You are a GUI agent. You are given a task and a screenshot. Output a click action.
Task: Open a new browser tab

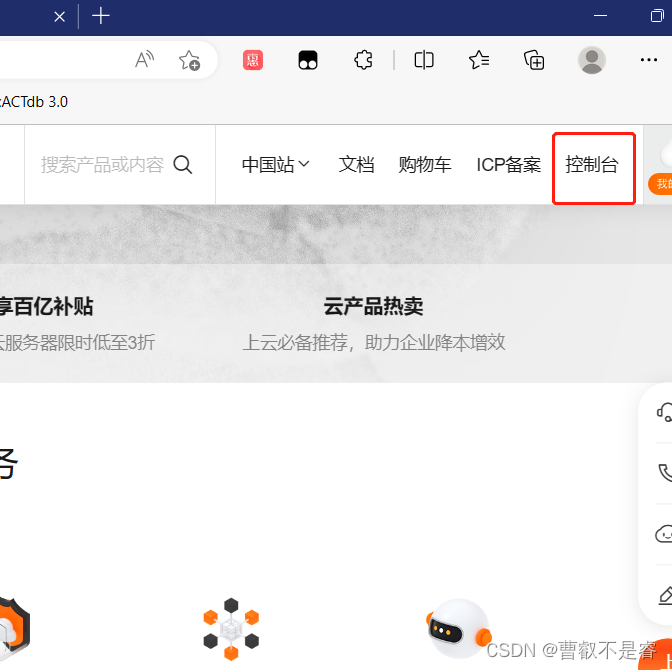(101, 16)
